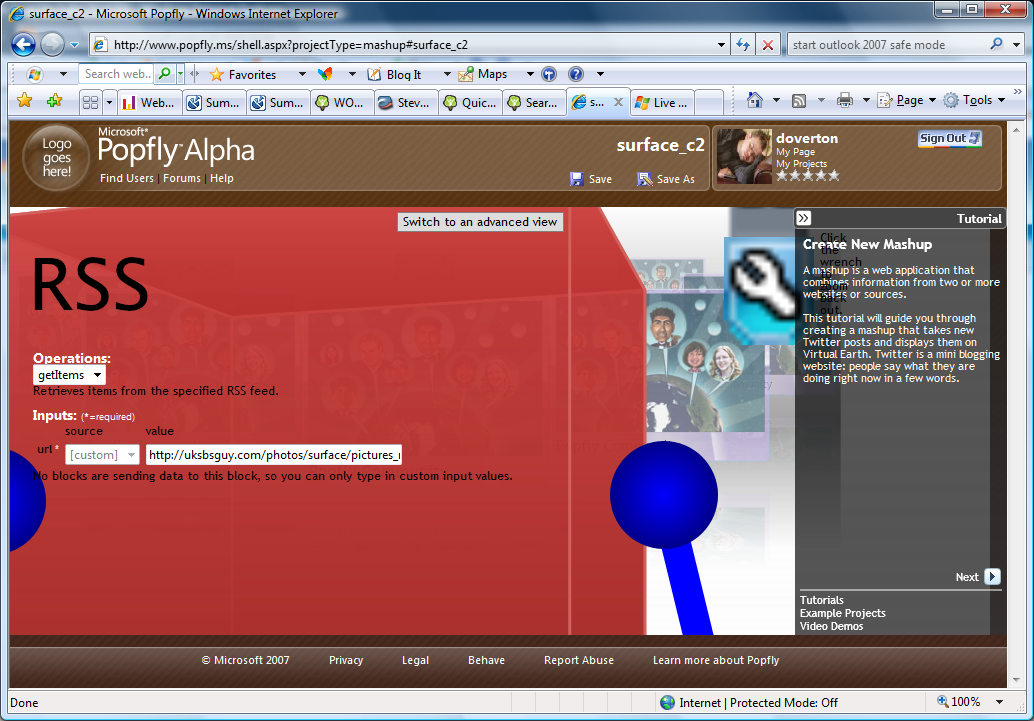Stop loading with the red X icon

768,45
